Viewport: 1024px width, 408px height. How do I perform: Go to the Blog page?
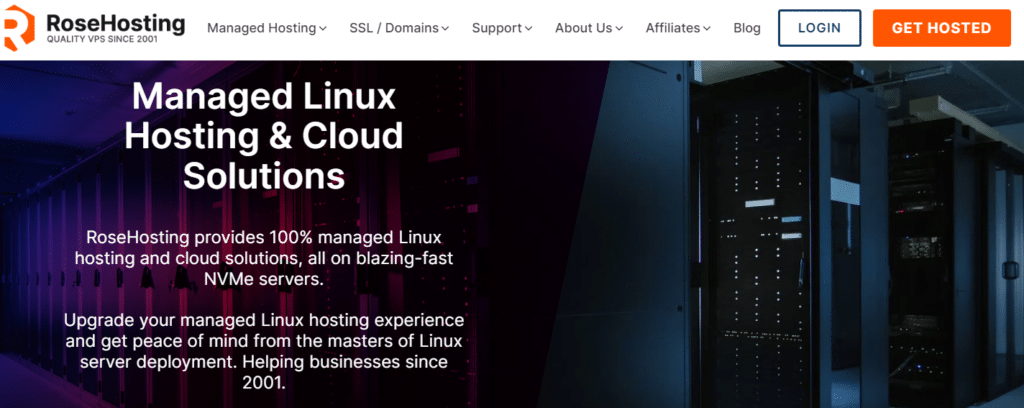(x=747, y=28)
